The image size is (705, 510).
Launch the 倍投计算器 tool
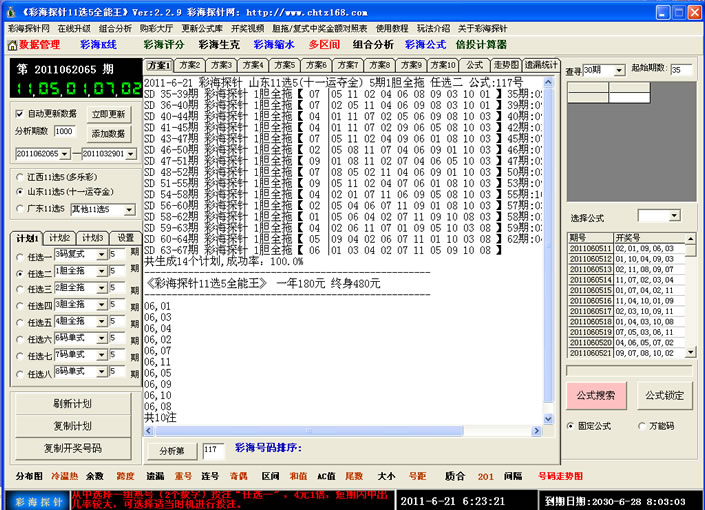coord(480,45)
